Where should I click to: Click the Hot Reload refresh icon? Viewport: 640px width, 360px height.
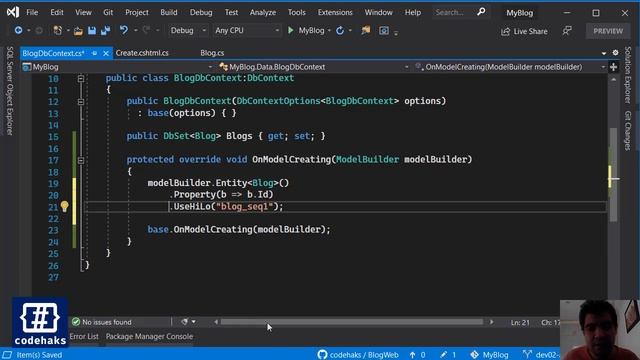pyautogui.click(x=340, y=31)
